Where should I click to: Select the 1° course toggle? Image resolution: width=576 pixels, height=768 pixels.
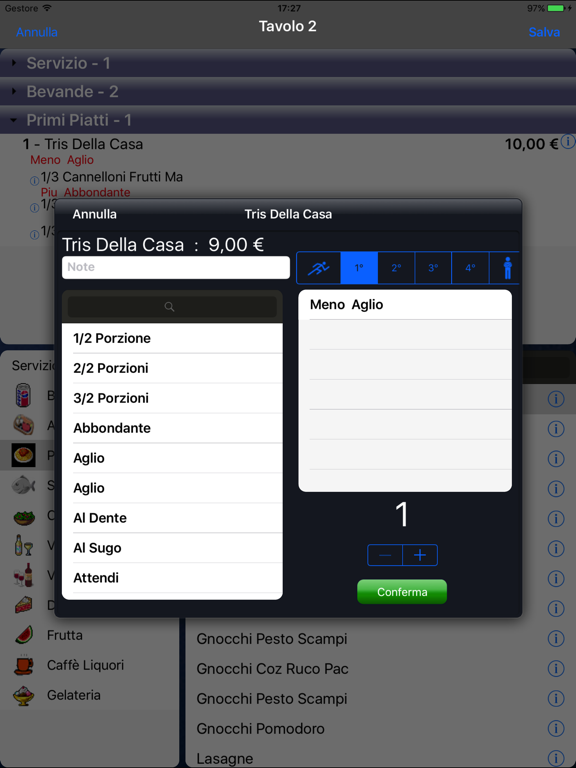coord(359,268)
